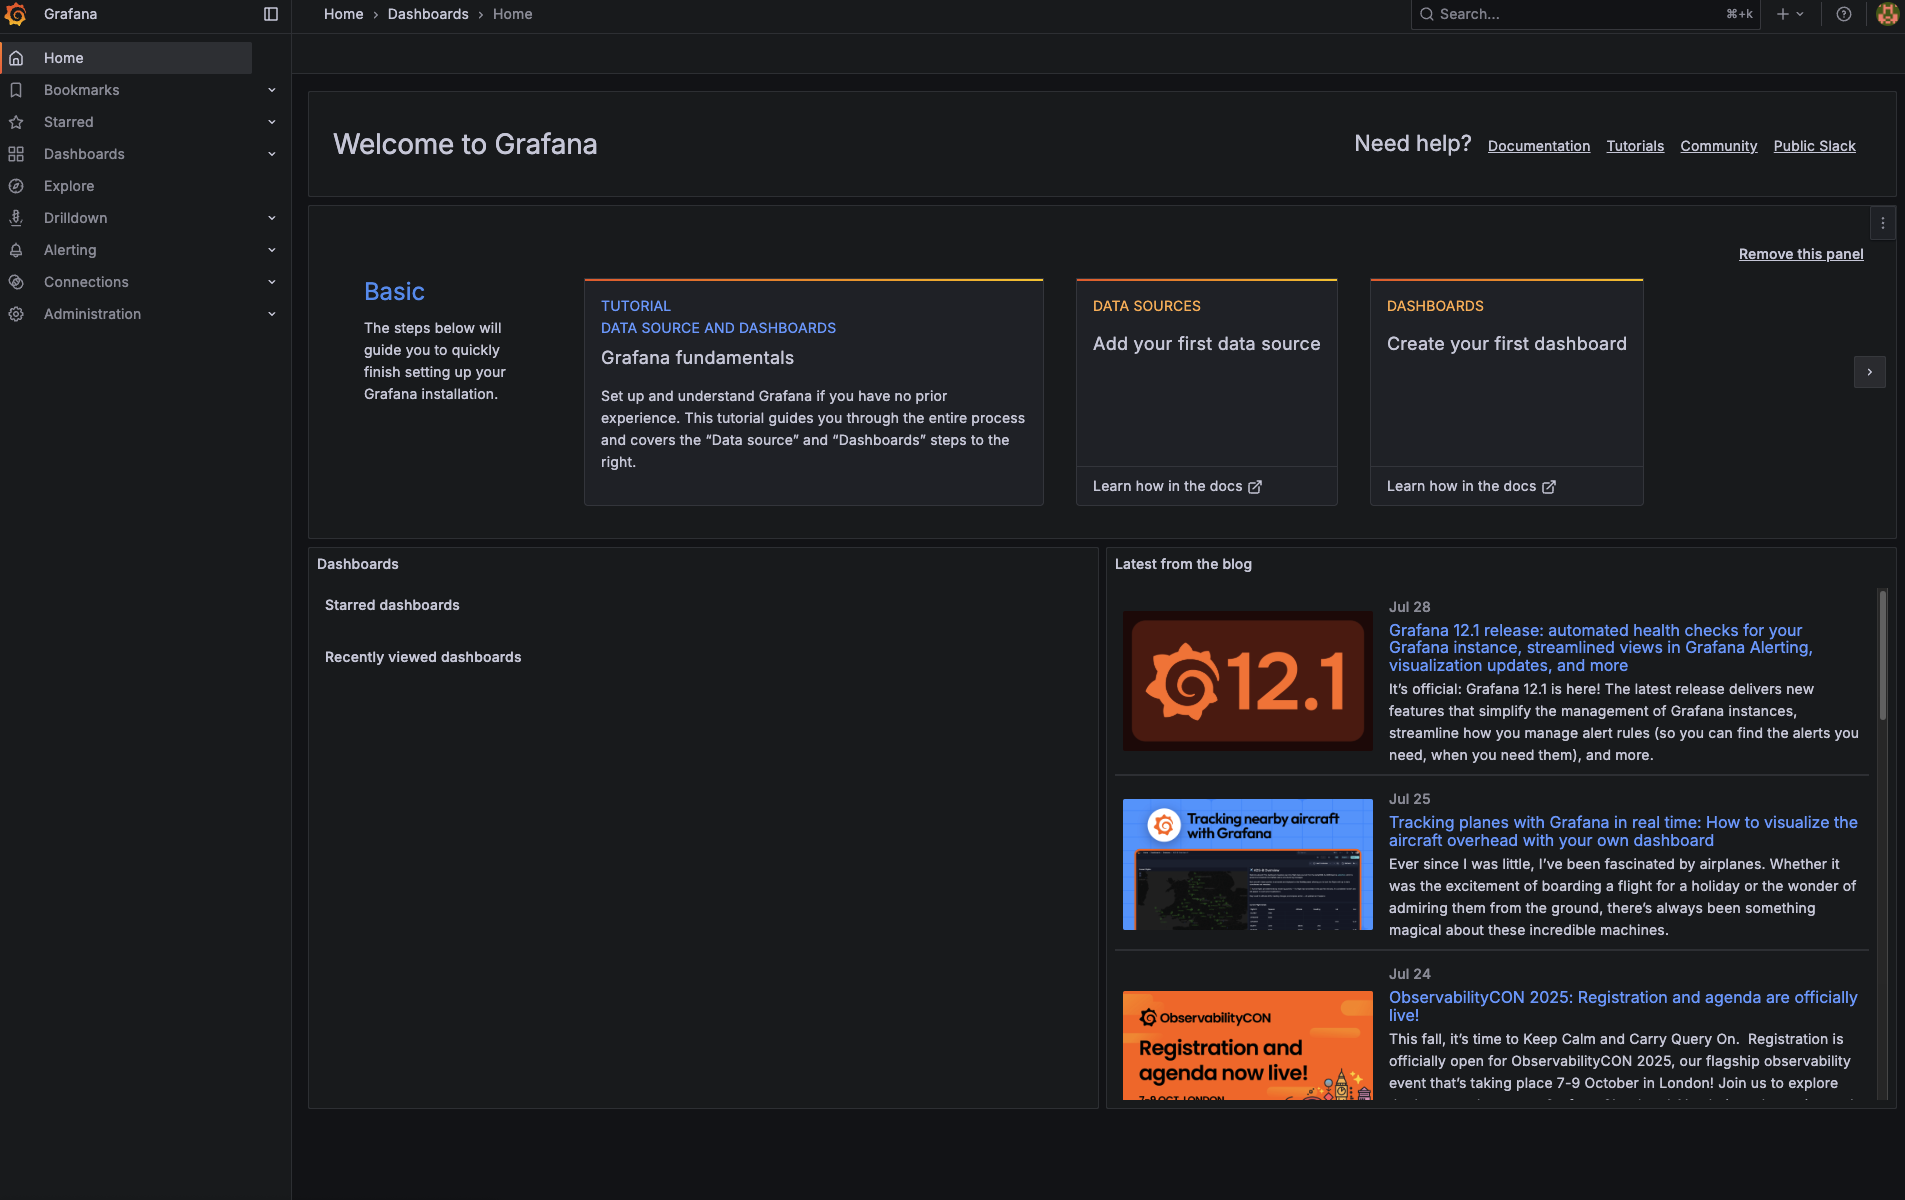
Task: Open Alerting from the sidebar menu
Action: point(70,250)
